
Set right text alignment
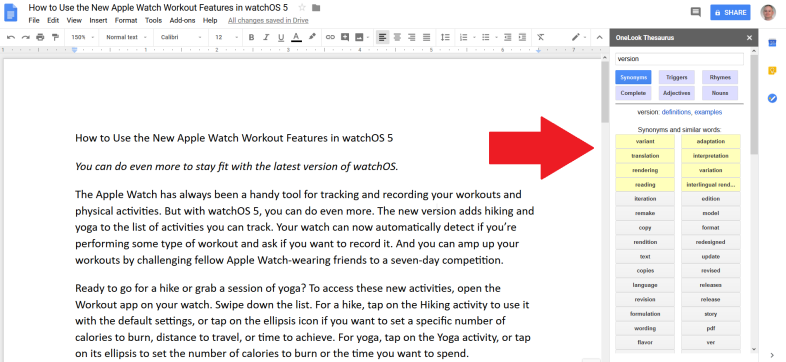point(412,37)
